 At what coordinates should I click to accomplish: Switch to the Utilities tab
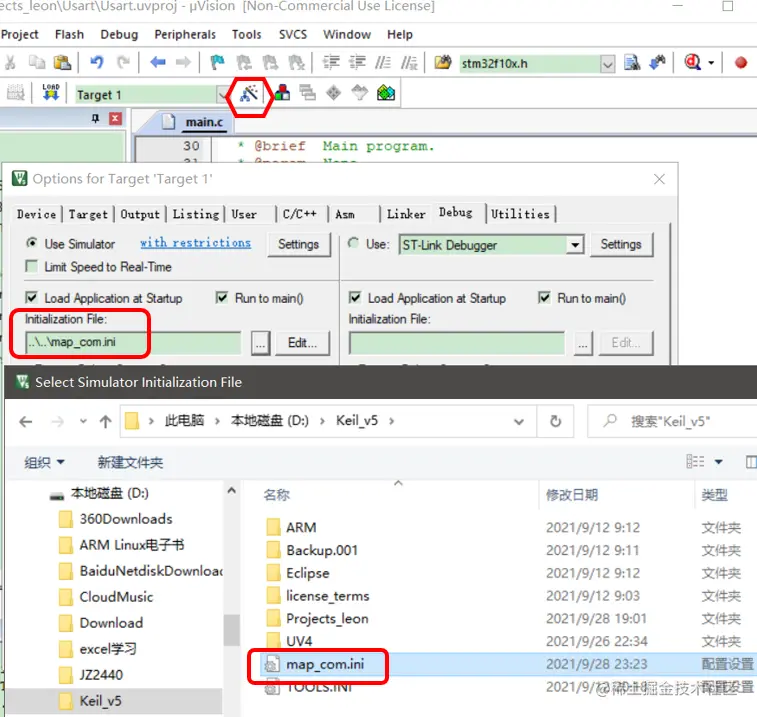[x=520, y=214]
